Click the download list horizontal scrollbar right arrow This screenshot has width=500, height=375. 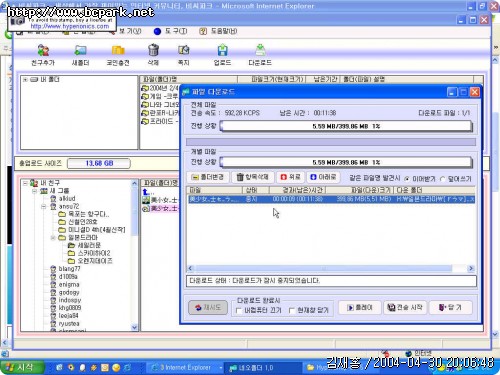pos(471,268)
